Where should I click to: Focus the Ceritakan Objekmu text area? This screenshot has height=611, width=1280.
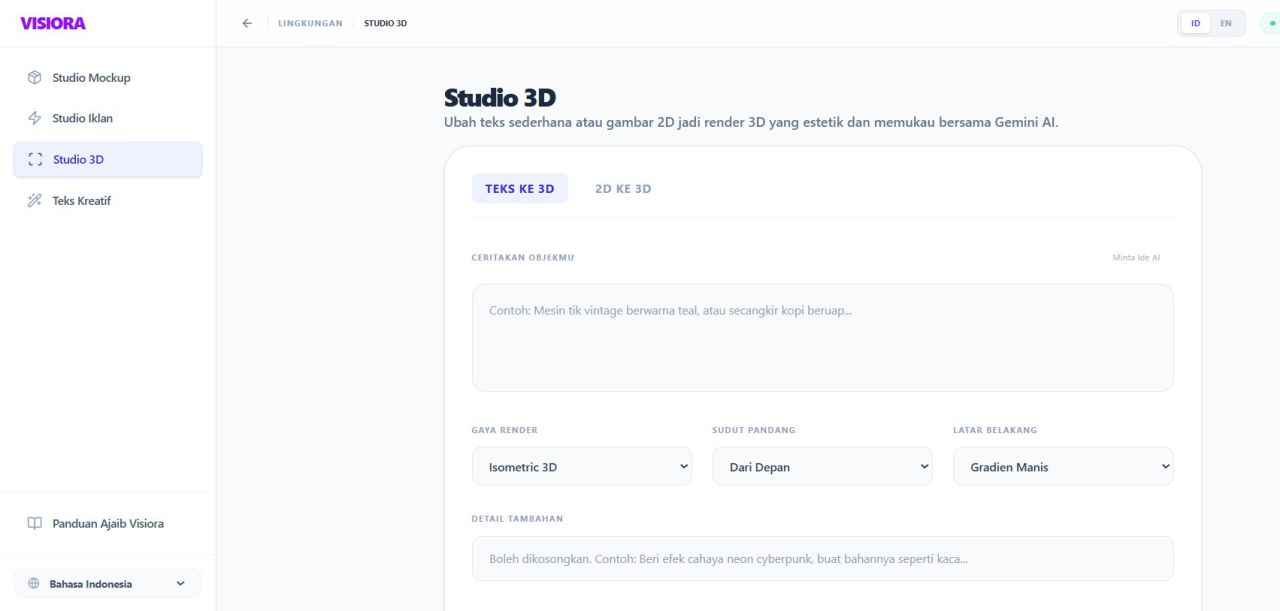pyautogui.click(x=822, y=337)
